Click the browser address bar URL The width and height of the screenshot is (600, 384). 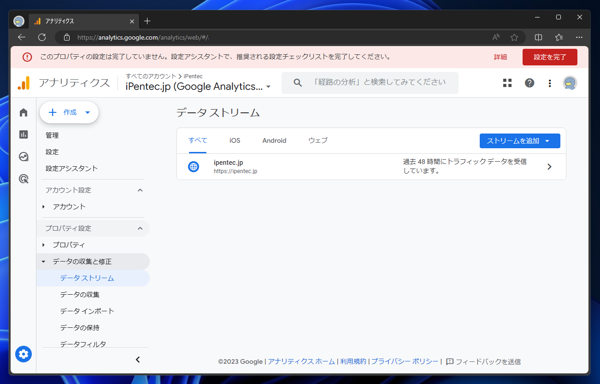pyautogui.click(x=143, y=37)
